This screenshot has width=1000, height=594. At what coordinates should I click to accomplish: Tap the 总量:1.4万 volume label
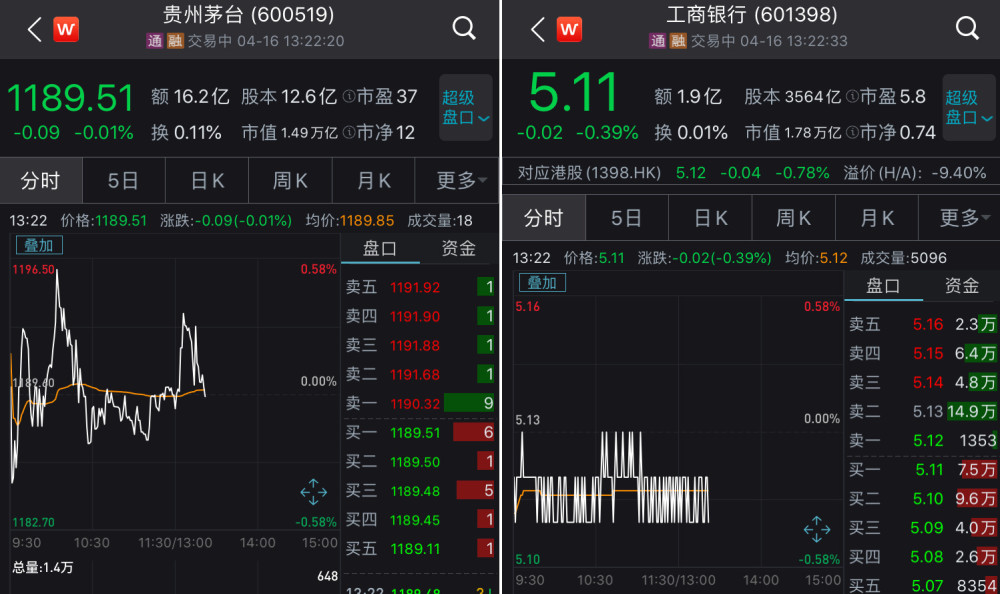point(43,567)
